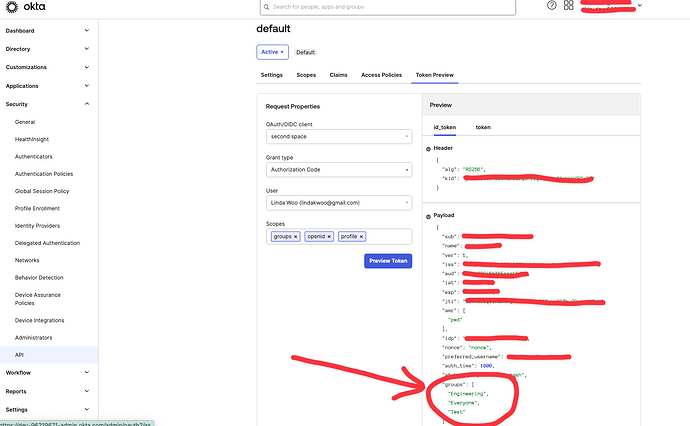Click the Preview Token button
This screenshot has height=426, width=690.
[388, 261]
